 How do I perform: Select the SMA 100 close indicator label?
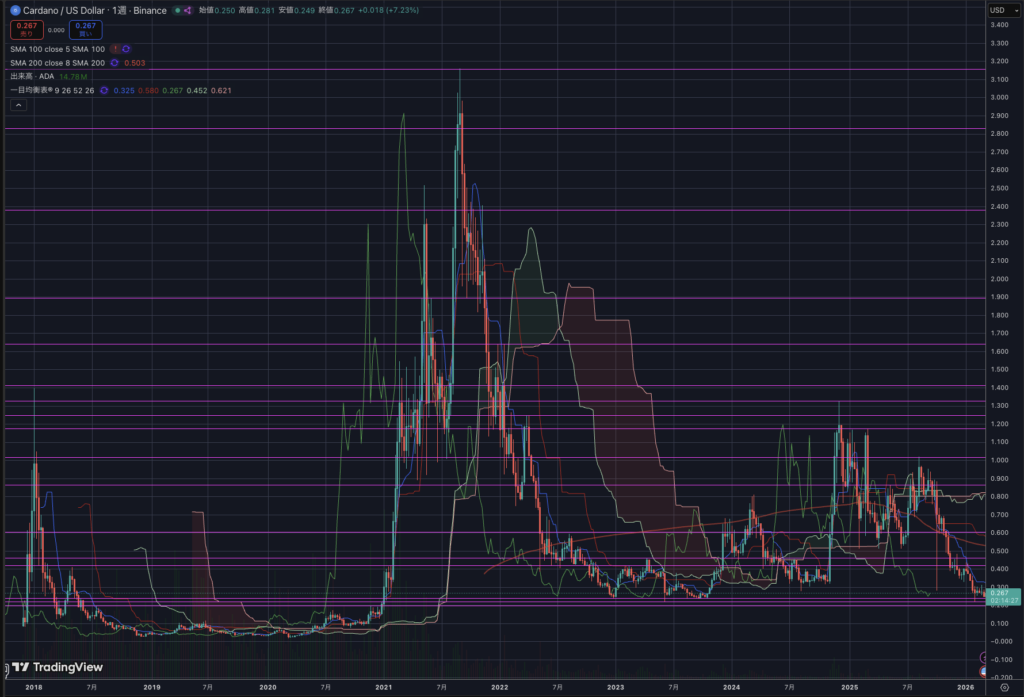click(57, 48)
